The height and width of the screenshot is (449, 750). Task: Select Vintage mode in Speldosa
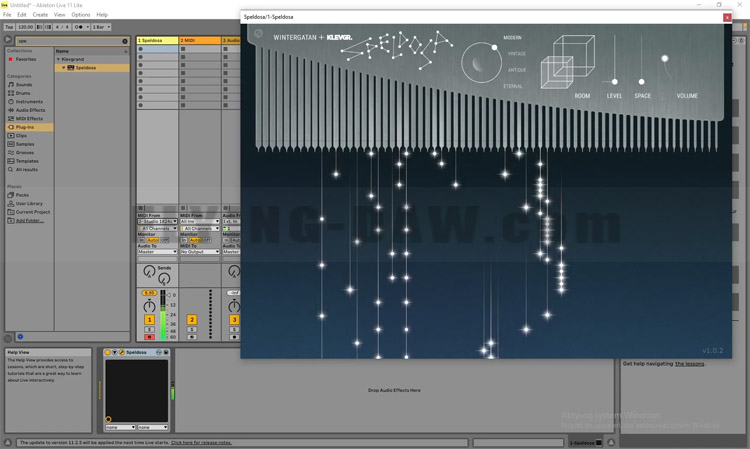coord(517,54)
